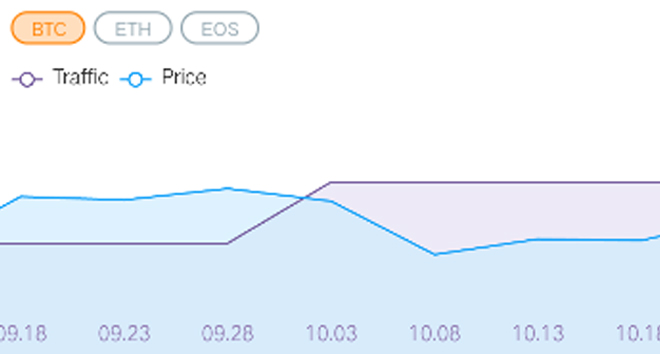This screenshot has width=660, height=360.
Task: Click the 09.23 date axis label
Action: tap(124, 333)
